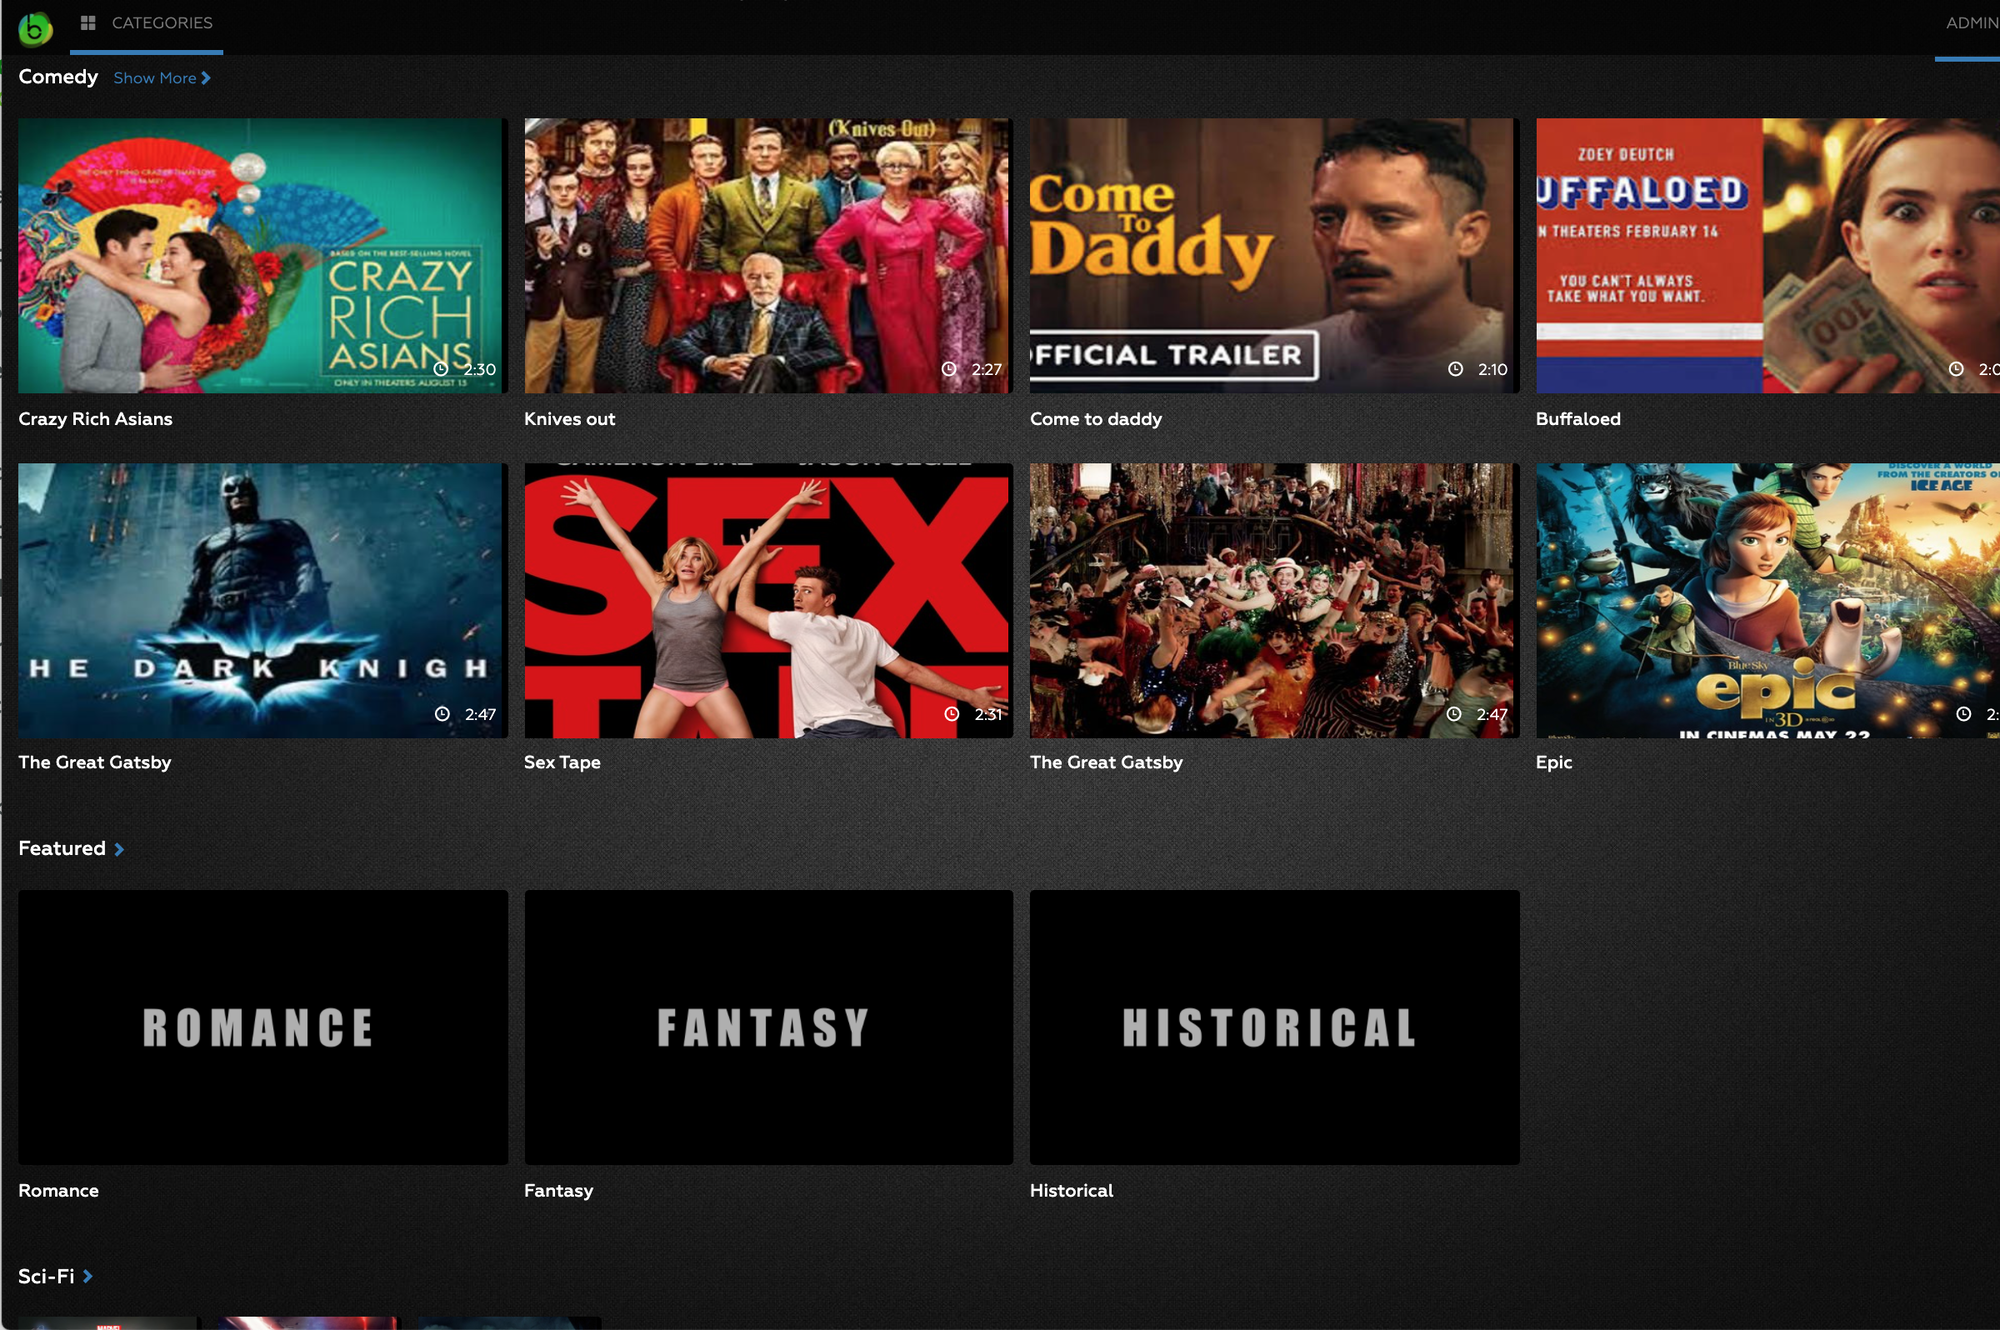Image resolution: width=2000 pixels, height=1330 pixels.
Task: Click the Show More chevron arrow
Action: (x=206, y=78)
